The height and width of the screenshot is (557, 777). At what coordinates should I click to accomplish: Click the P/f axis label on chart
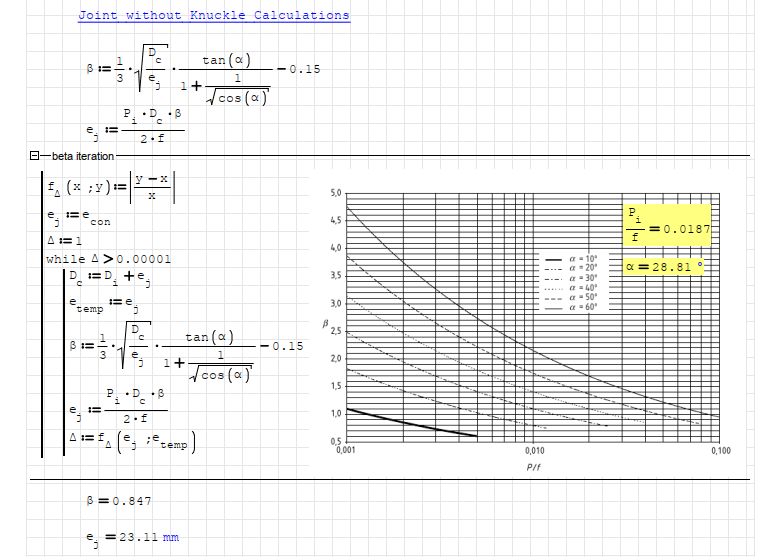pyautogui.click(x=533, y=467)
